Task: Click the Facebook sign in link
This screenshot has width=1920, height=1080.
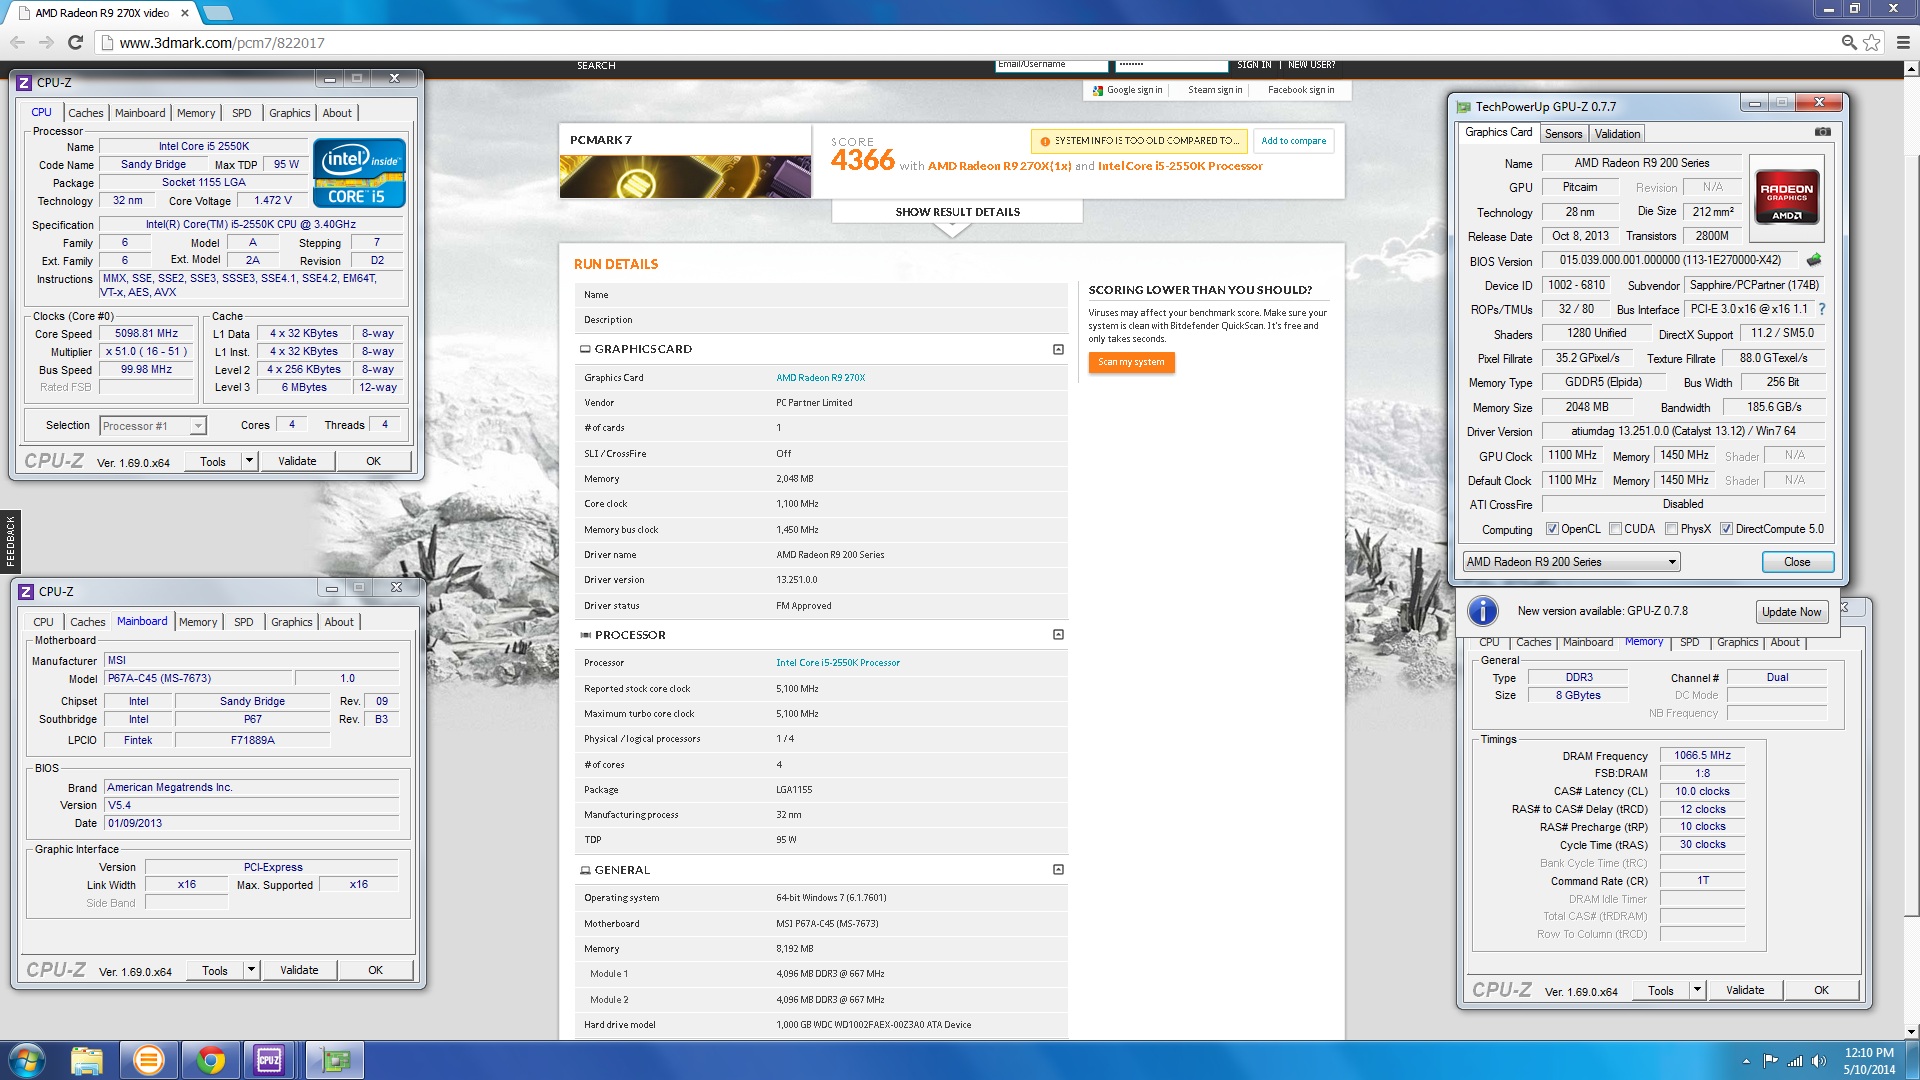Action: tap(1301, 90)
